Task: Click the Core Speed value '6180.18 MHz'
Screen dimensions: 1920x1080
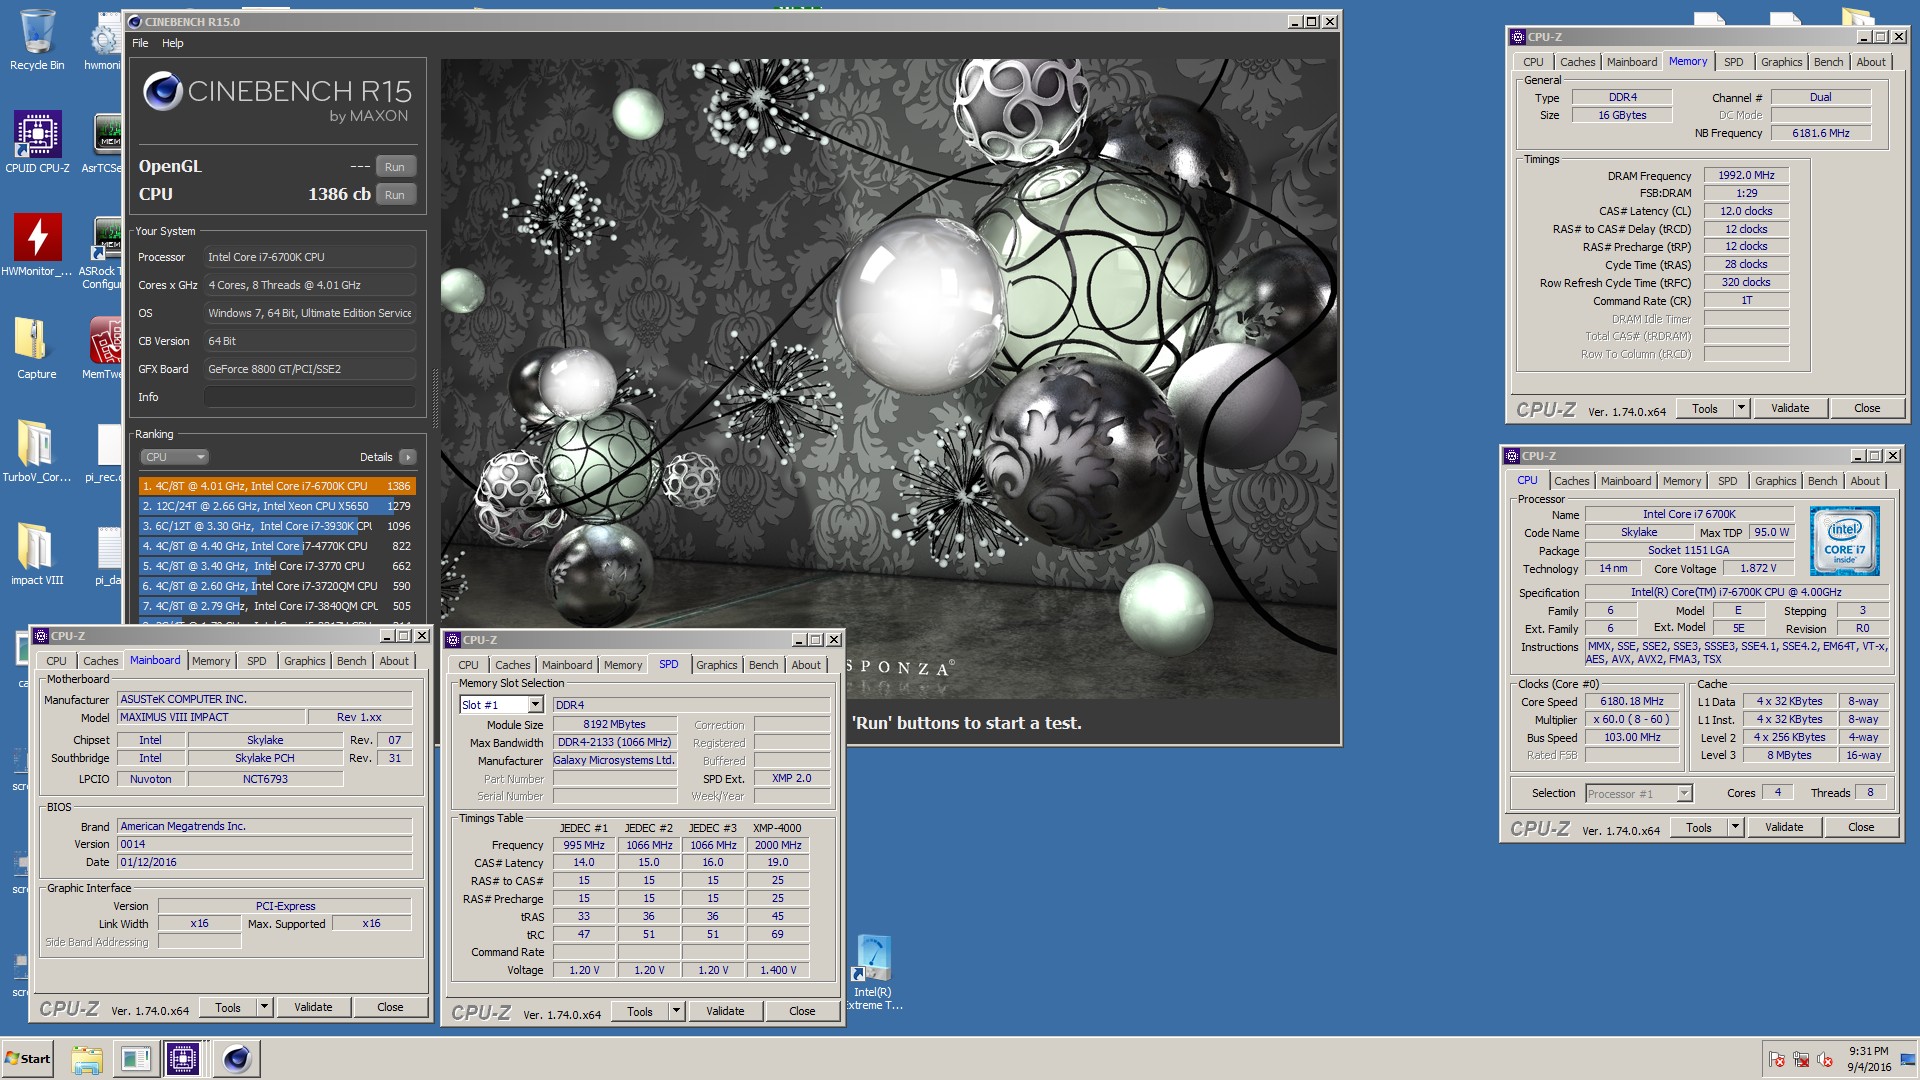Action: point(1632,701)
